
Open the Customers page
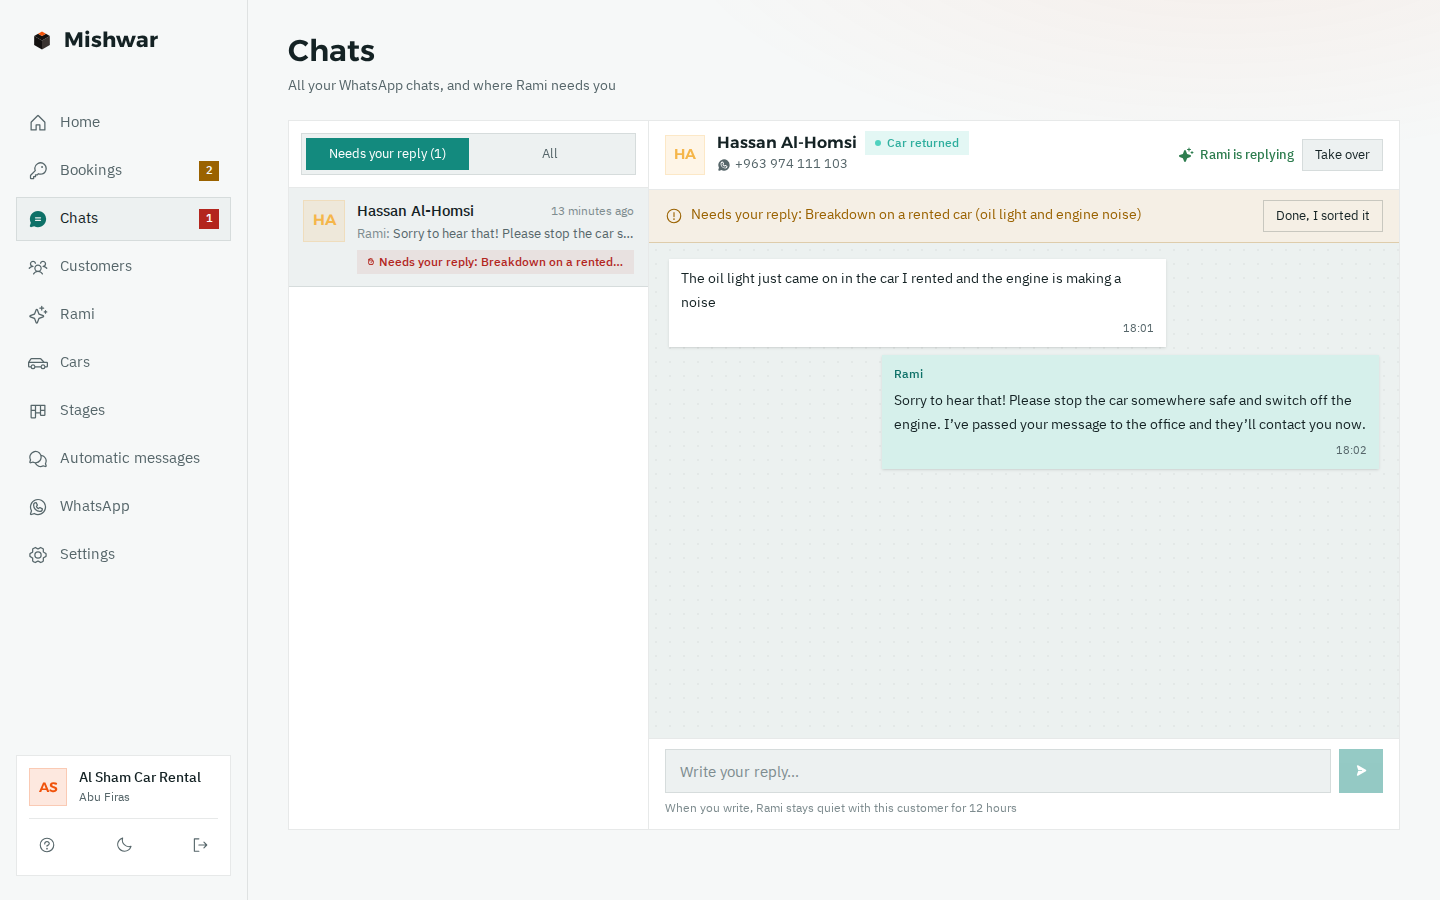click(123, 266)
